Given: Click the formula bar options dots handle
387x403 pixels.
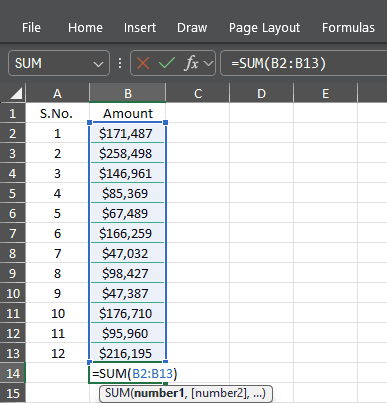Looking at the screenshot, I should point(120,63).
